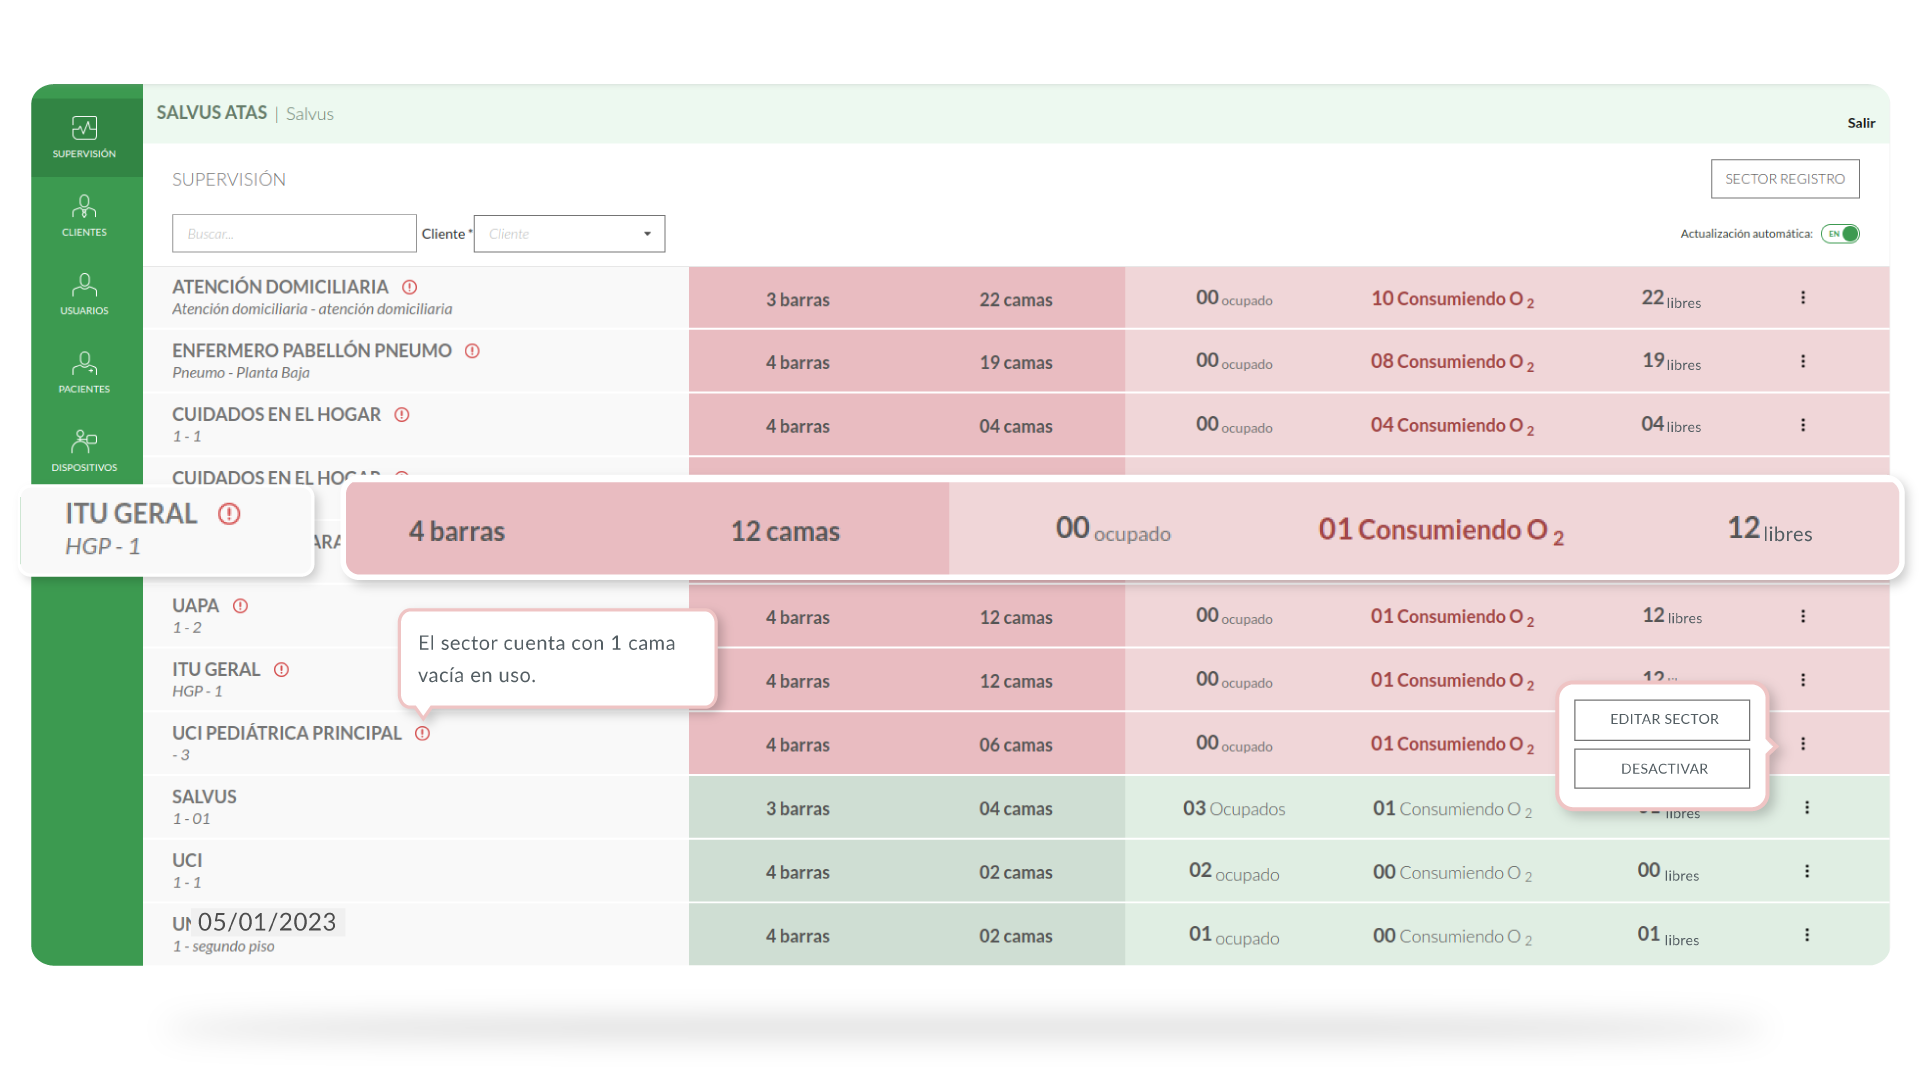Click warning icon in enlarged ITU Geral card

[229, 514]
